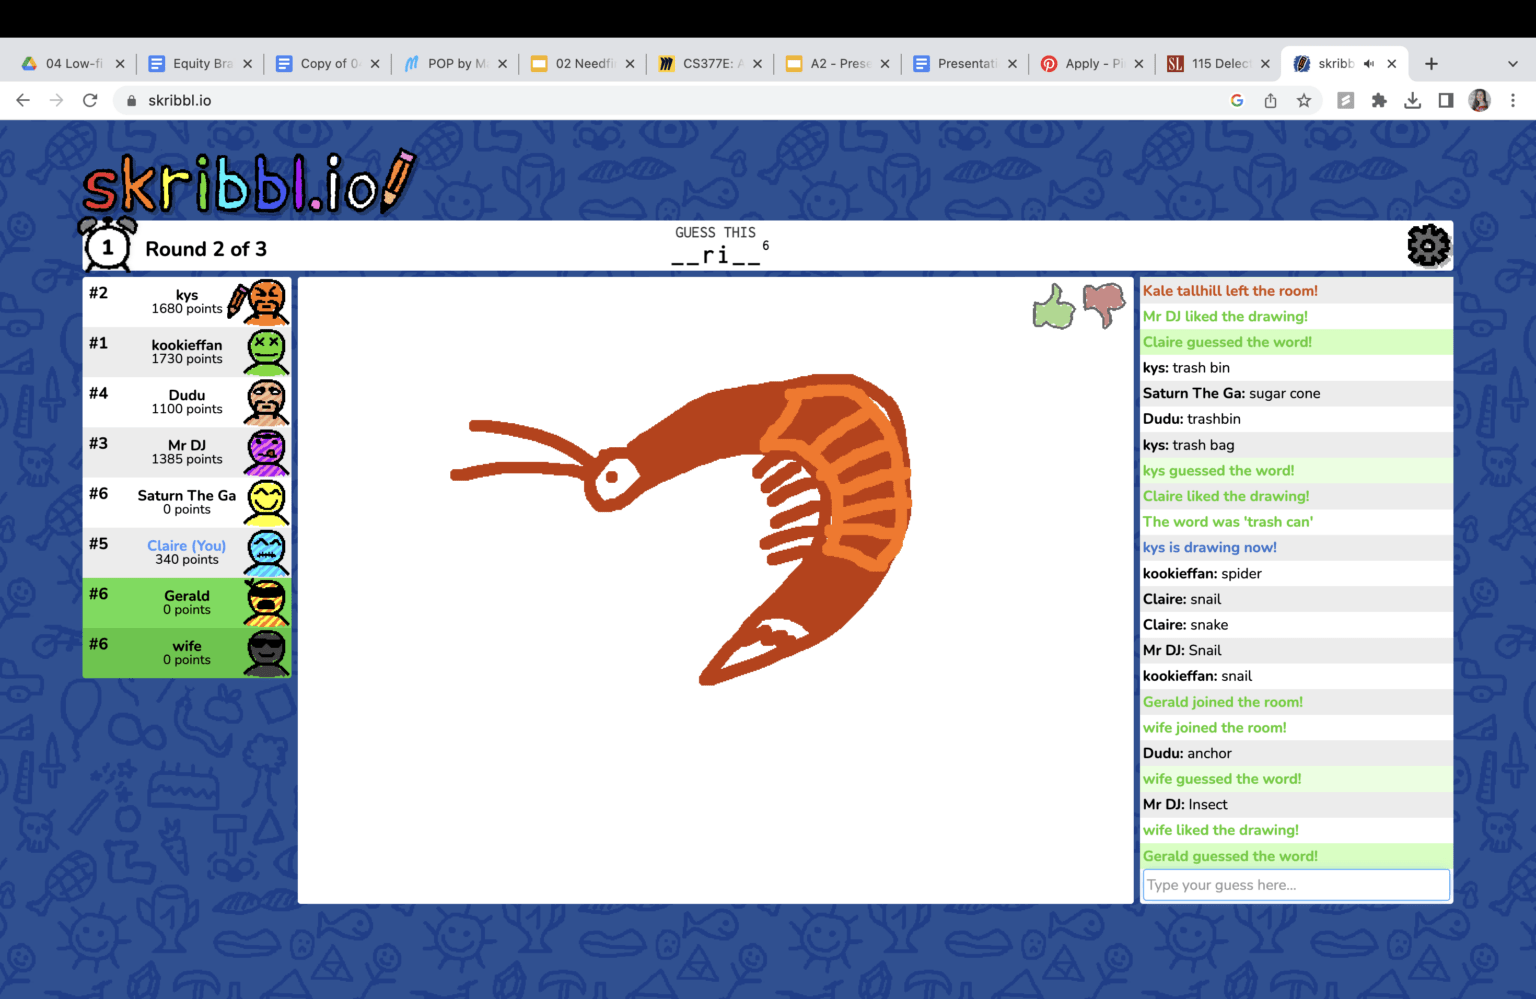Click the skribbl.io address bar URL
The image size is (1536, 999).
click(x=180, y=100)
